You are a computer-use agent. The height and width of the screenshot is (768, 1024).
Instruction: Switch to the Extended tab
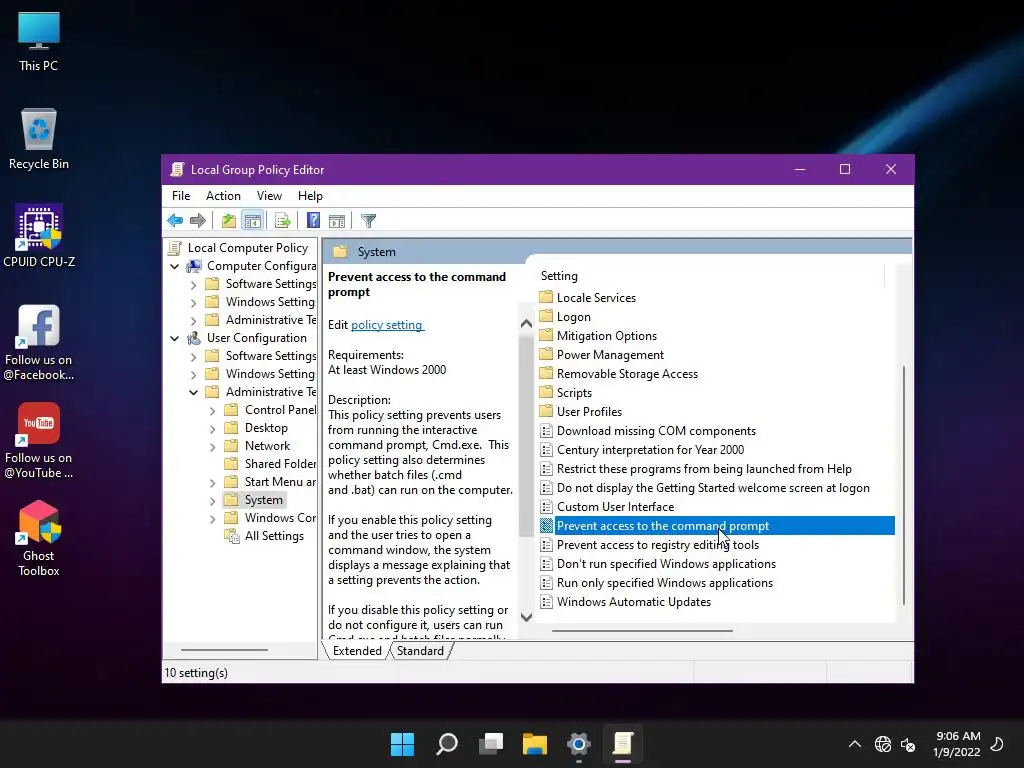click(x=357, y=650)
